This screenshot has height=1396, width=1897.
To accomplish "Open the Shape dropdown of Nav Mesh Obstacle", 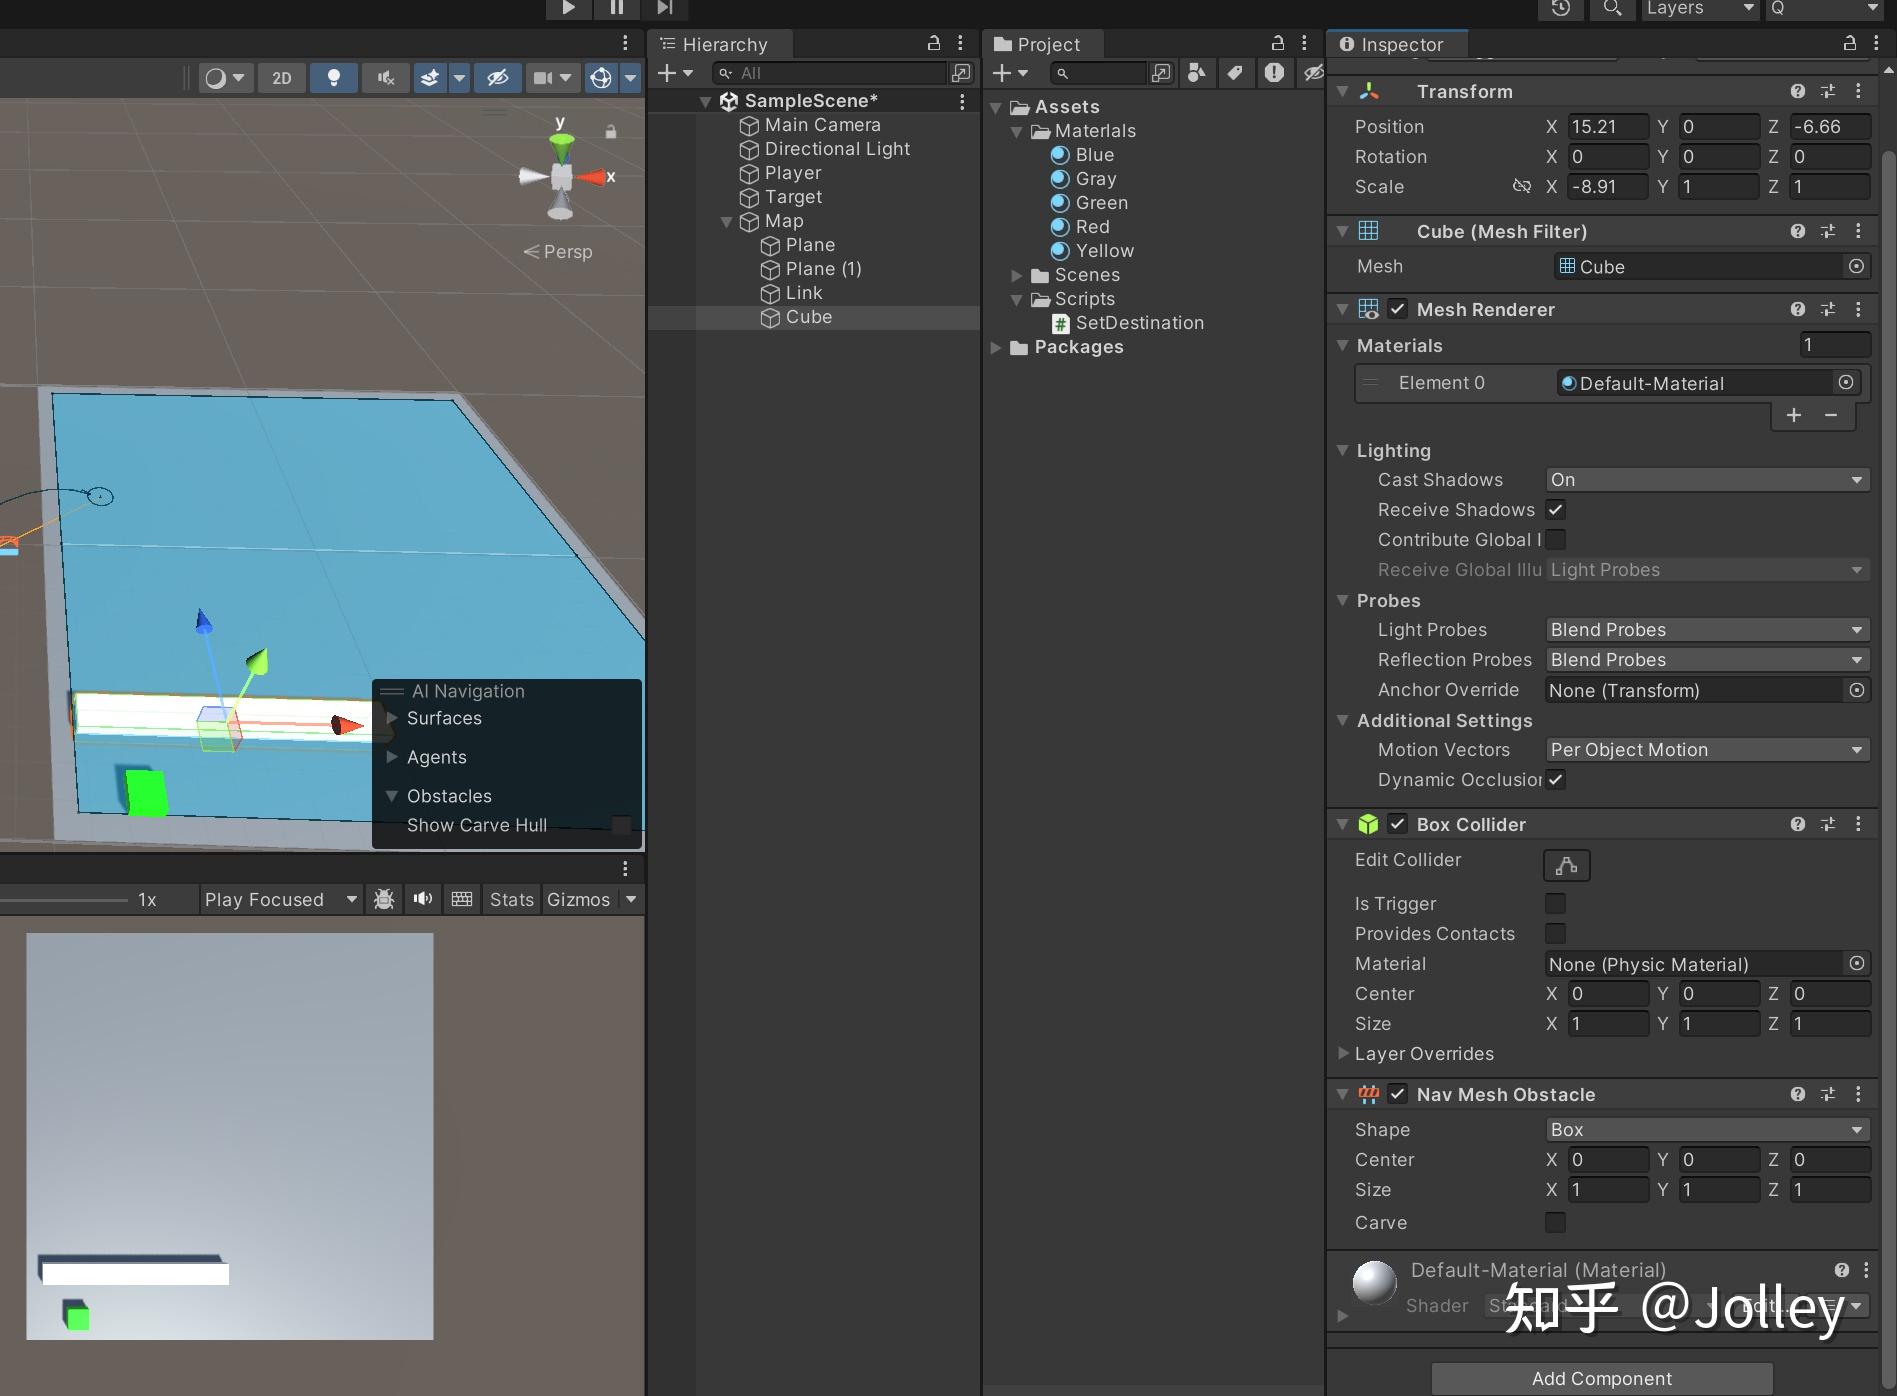I will (x=1706, y=1129).
